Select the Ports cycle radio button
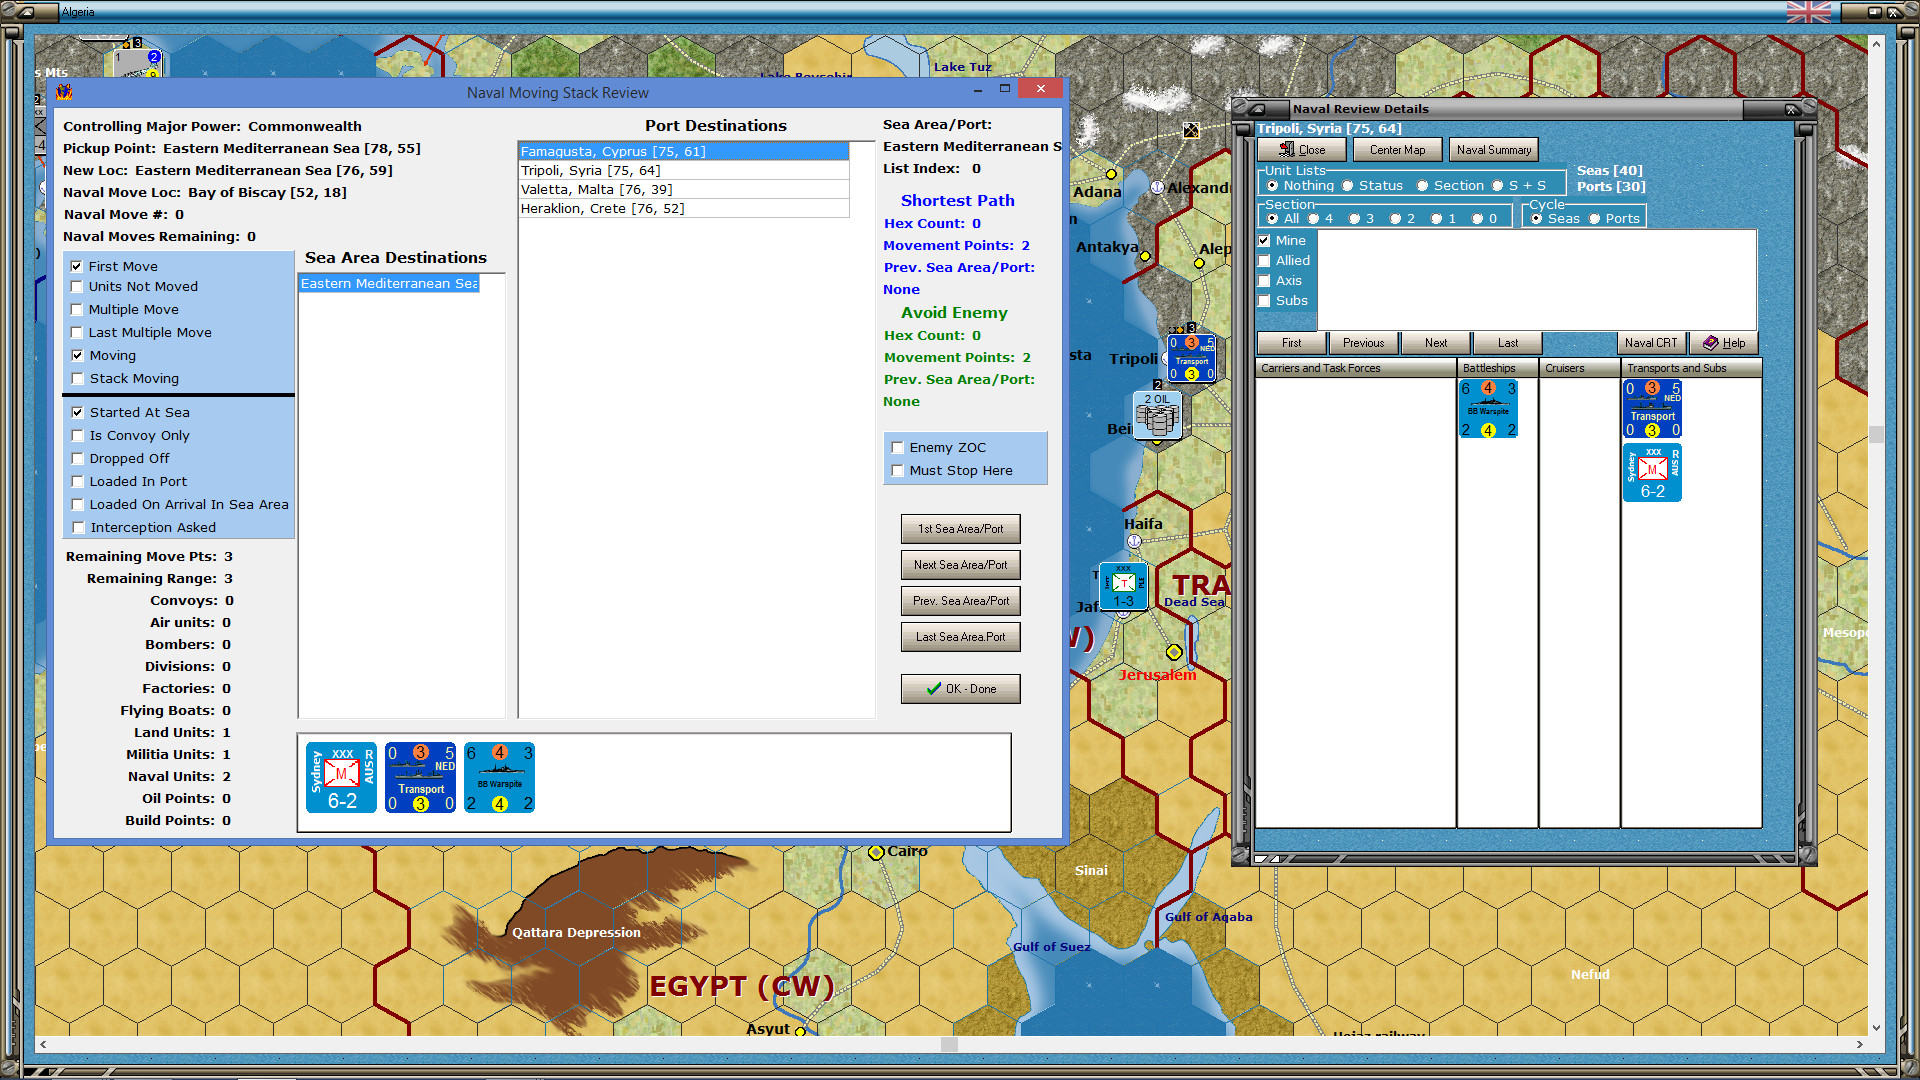 coord(1595,219)
